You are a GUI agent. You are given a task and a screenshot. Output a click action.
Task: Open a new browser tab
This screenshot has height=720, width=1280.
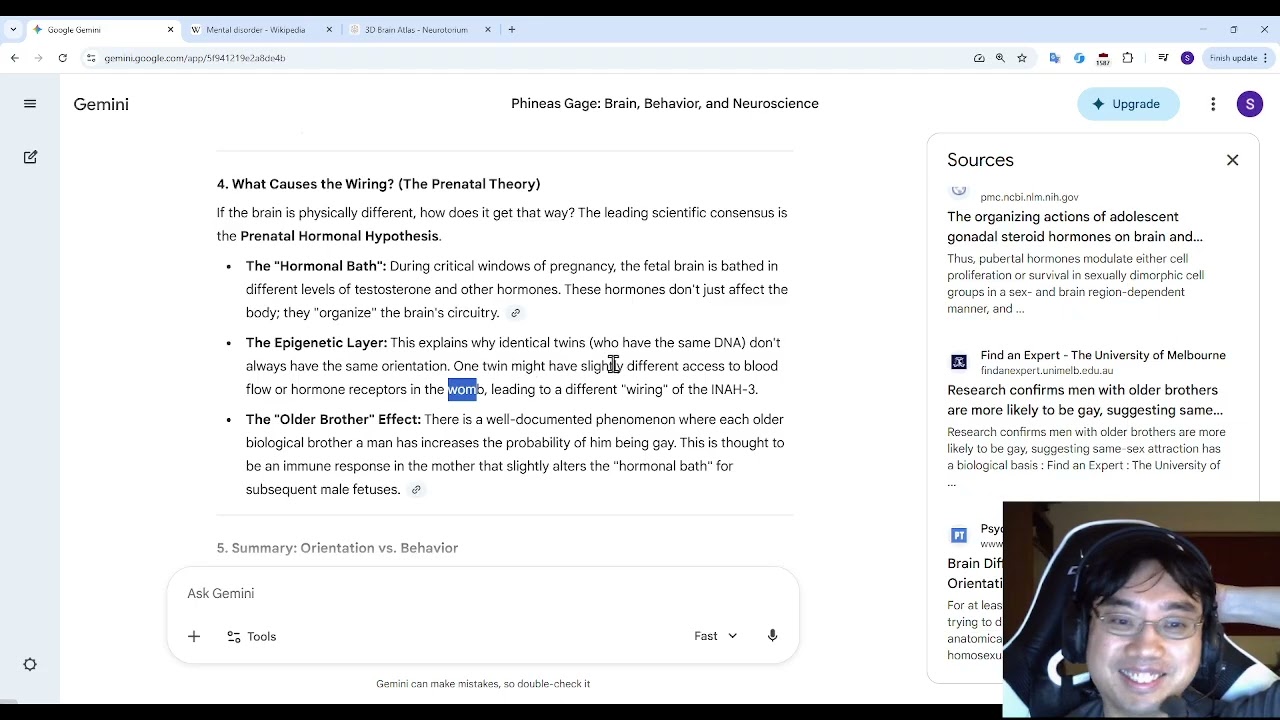coord(511,30)
